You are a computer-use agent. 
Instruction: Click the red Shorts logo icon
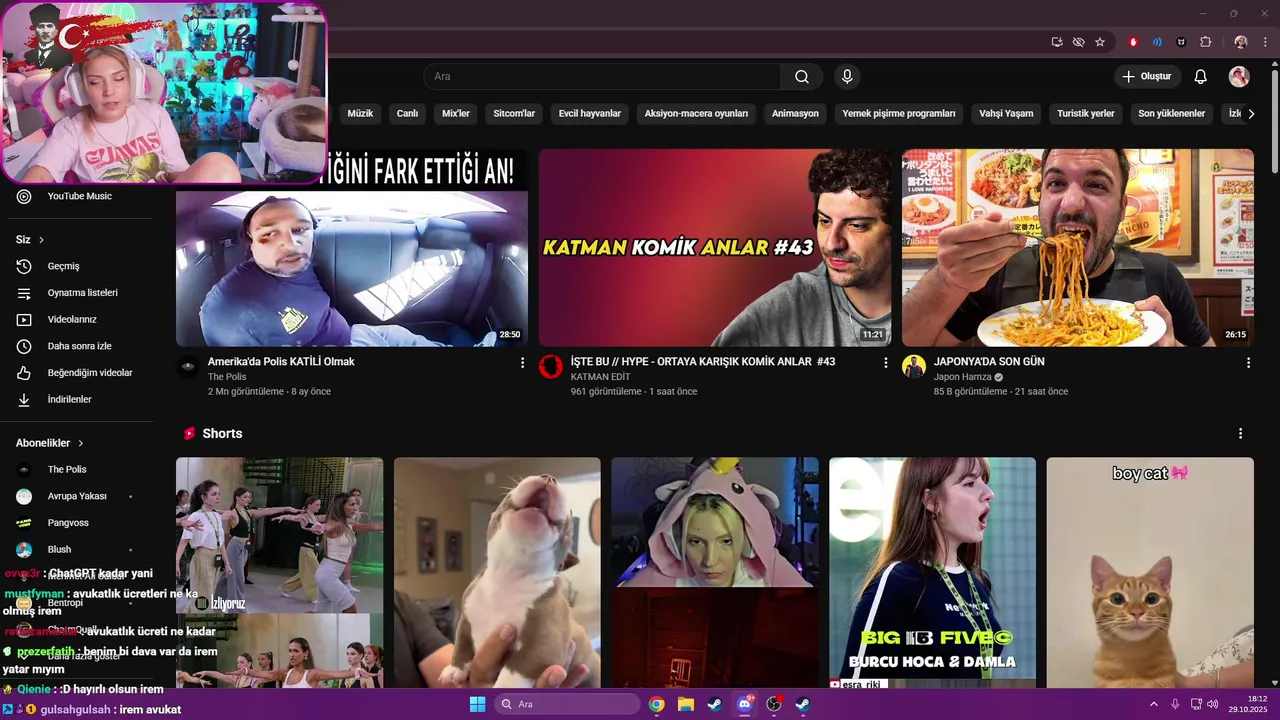click(189, 434)
